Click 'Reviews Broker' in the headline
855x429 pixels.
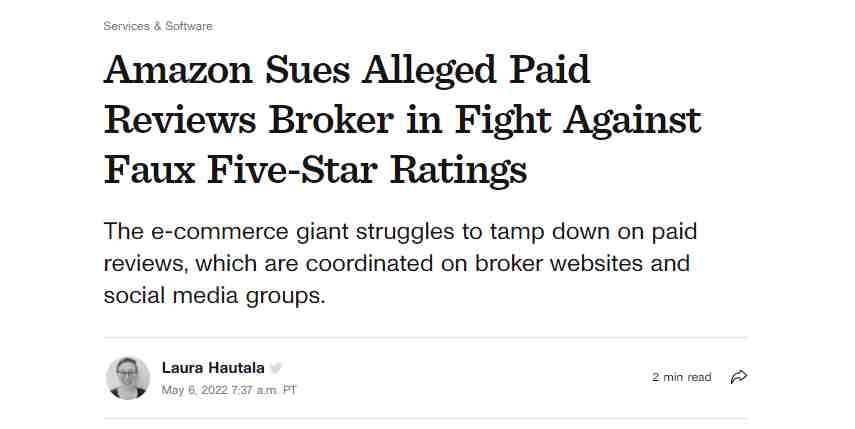[249, 120]
